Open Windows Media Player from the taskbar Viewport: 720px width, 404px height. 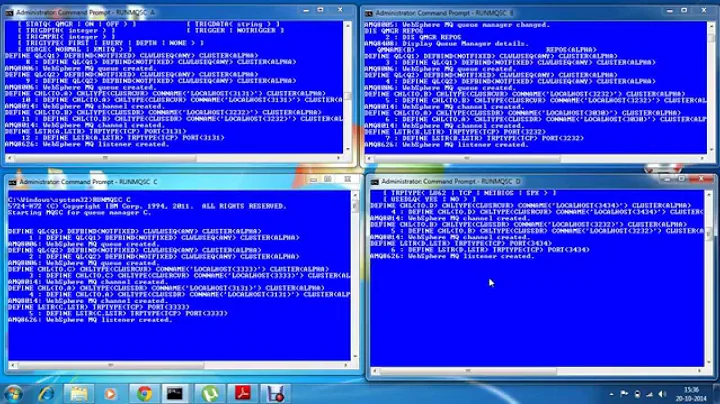point(110,394)
